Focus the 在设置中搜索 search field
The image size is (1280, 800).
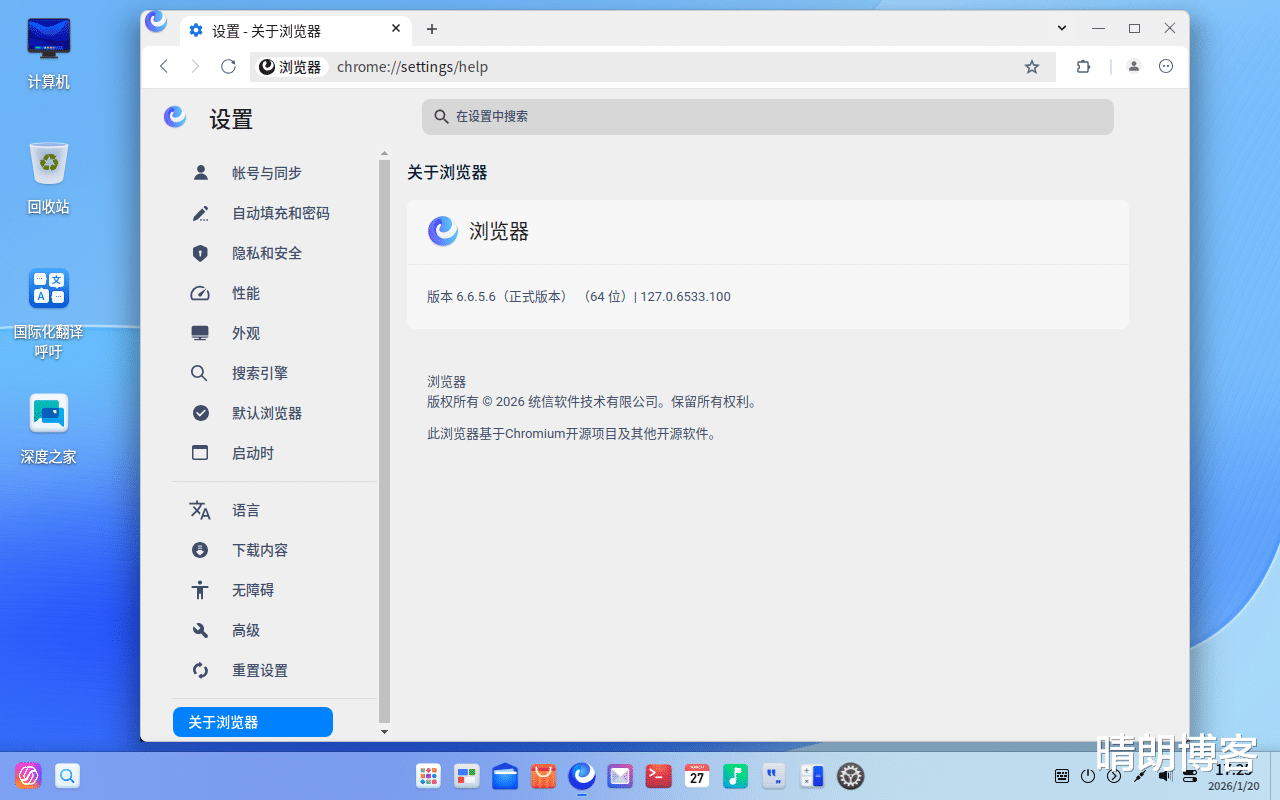(768, 117)
